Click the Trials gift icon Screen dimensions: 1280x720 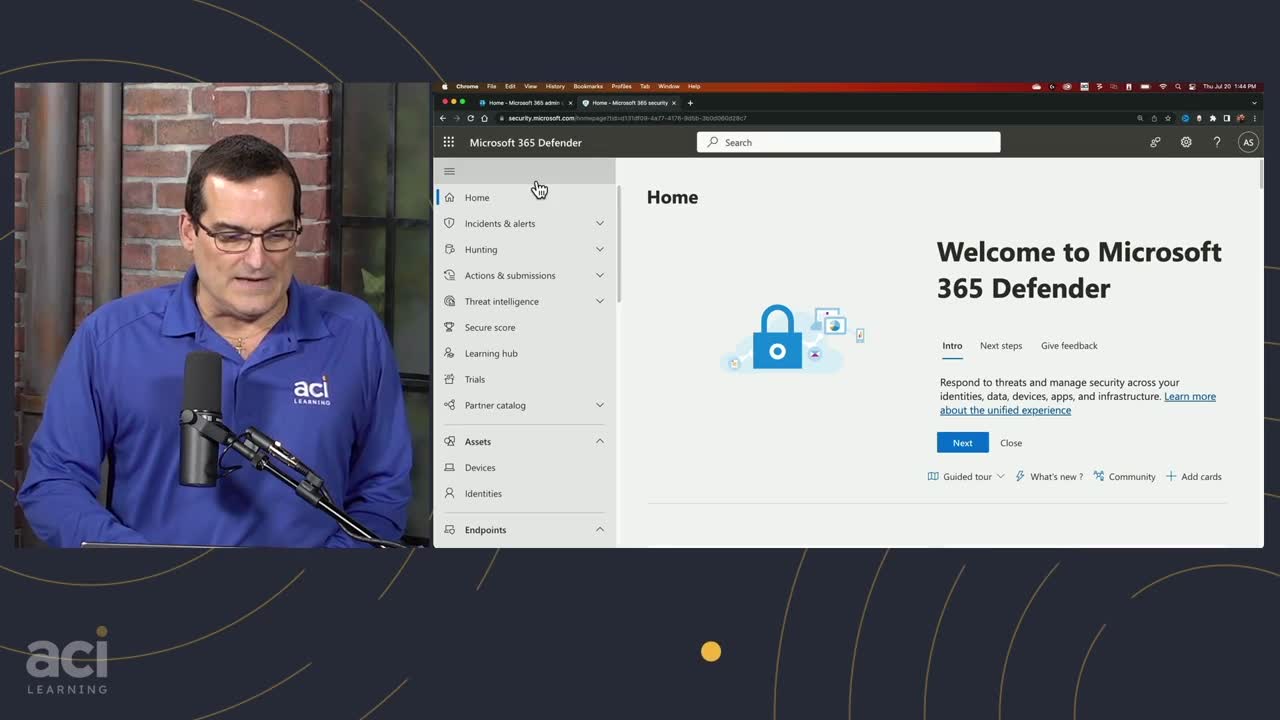coord(449,379)
